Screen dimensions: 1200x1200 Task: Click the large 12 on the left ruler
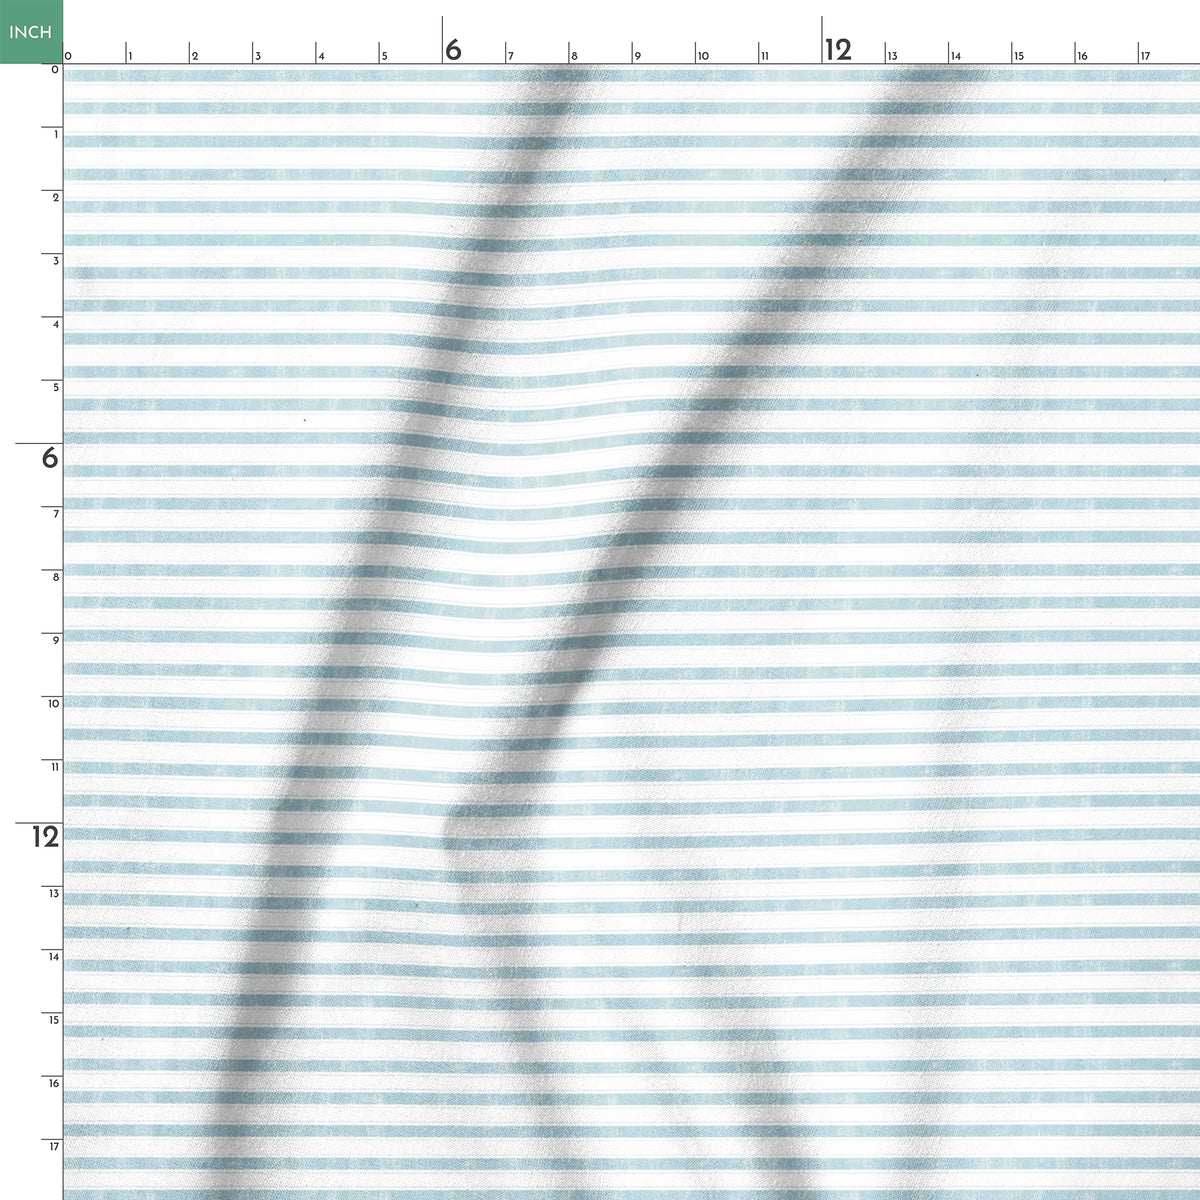click(x=45, y=837)
